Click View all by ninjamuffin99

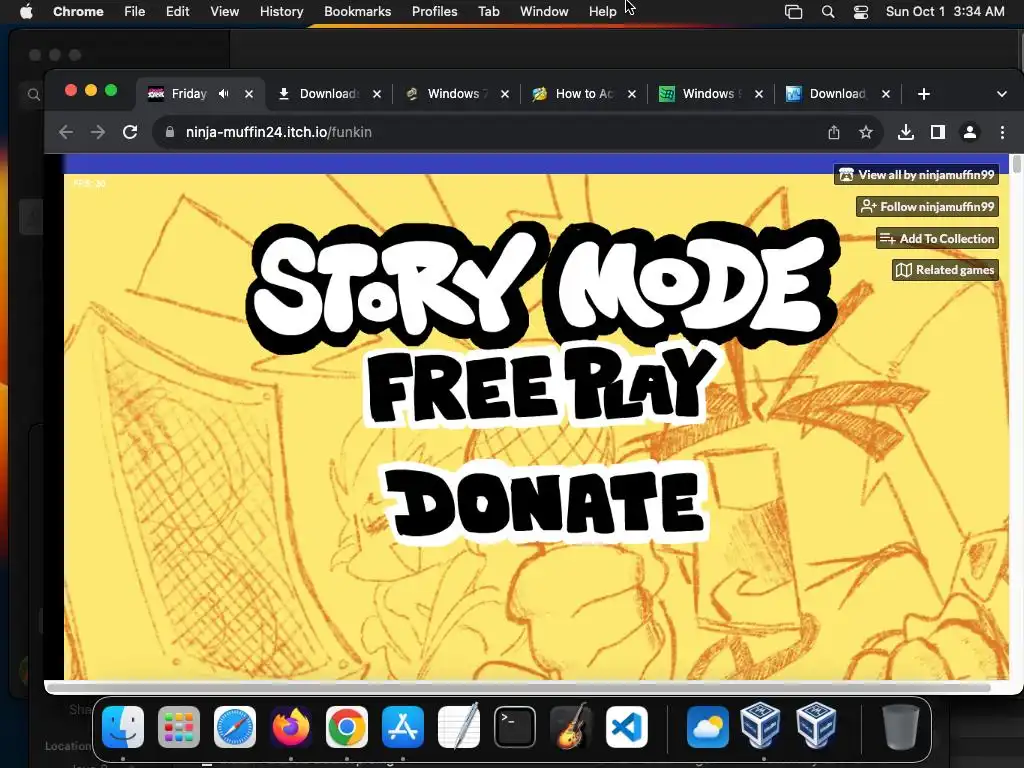tap(916, 174)
